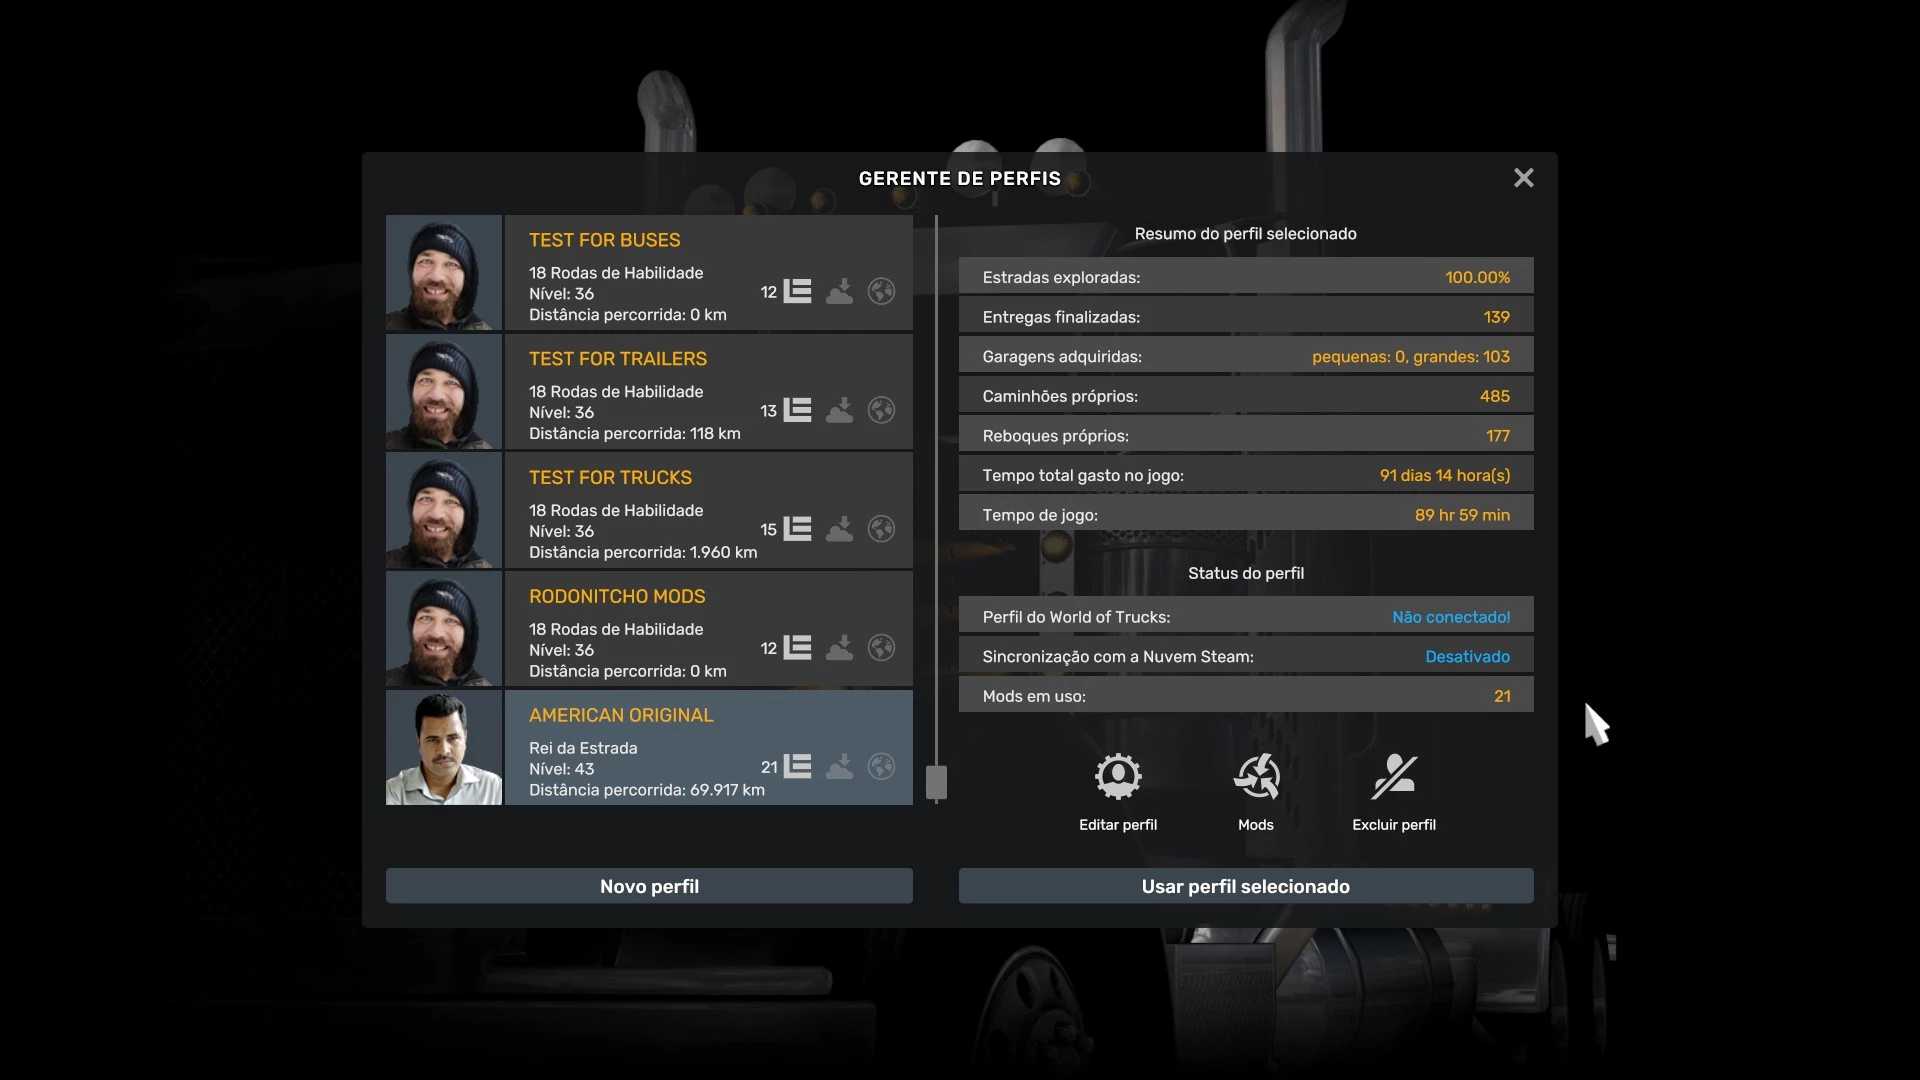Click cloud sync icon on RODONITCHO MODS profile
The image size is (1920, 1080).
pyautogui.click(x=839, y=648)
